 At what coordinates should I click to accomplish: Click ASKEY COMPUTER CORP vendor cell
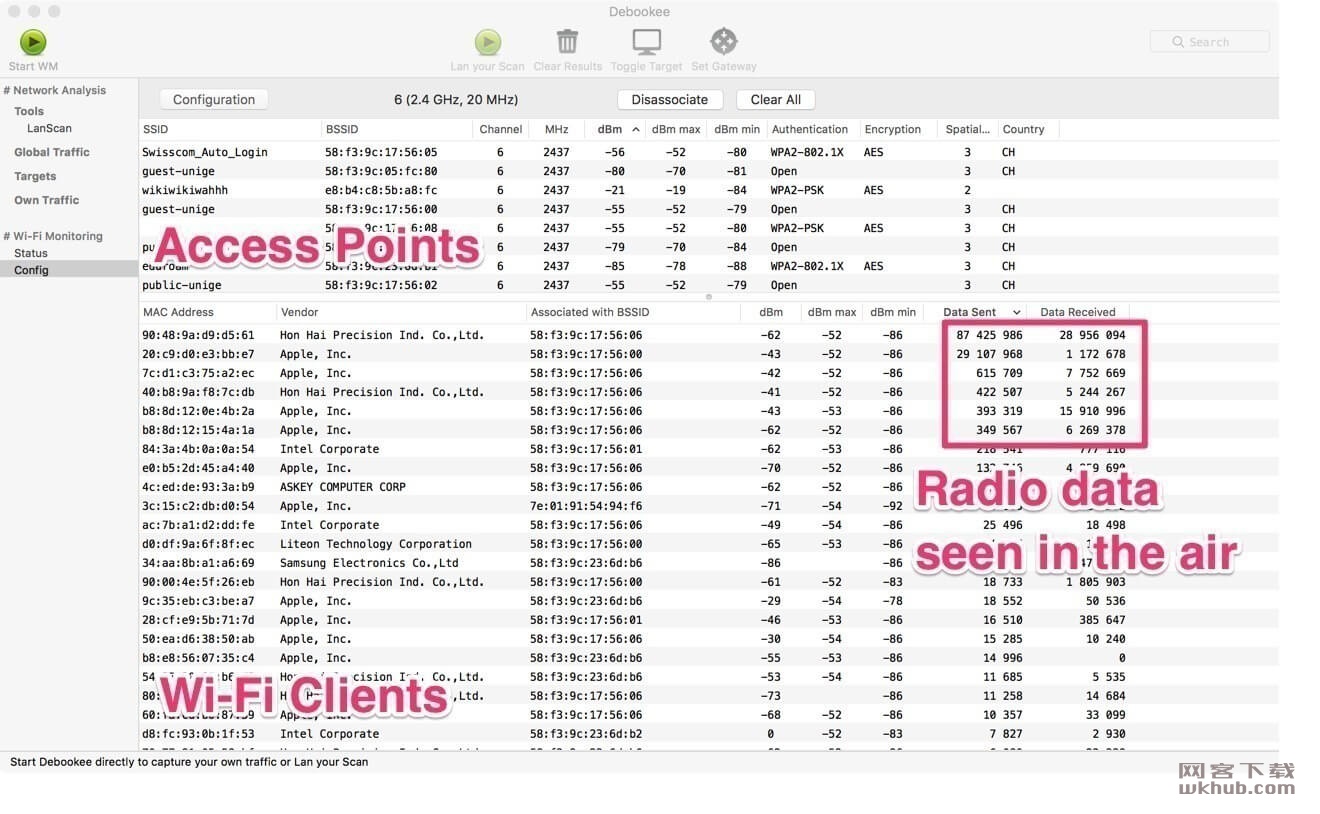pos(343,487)
